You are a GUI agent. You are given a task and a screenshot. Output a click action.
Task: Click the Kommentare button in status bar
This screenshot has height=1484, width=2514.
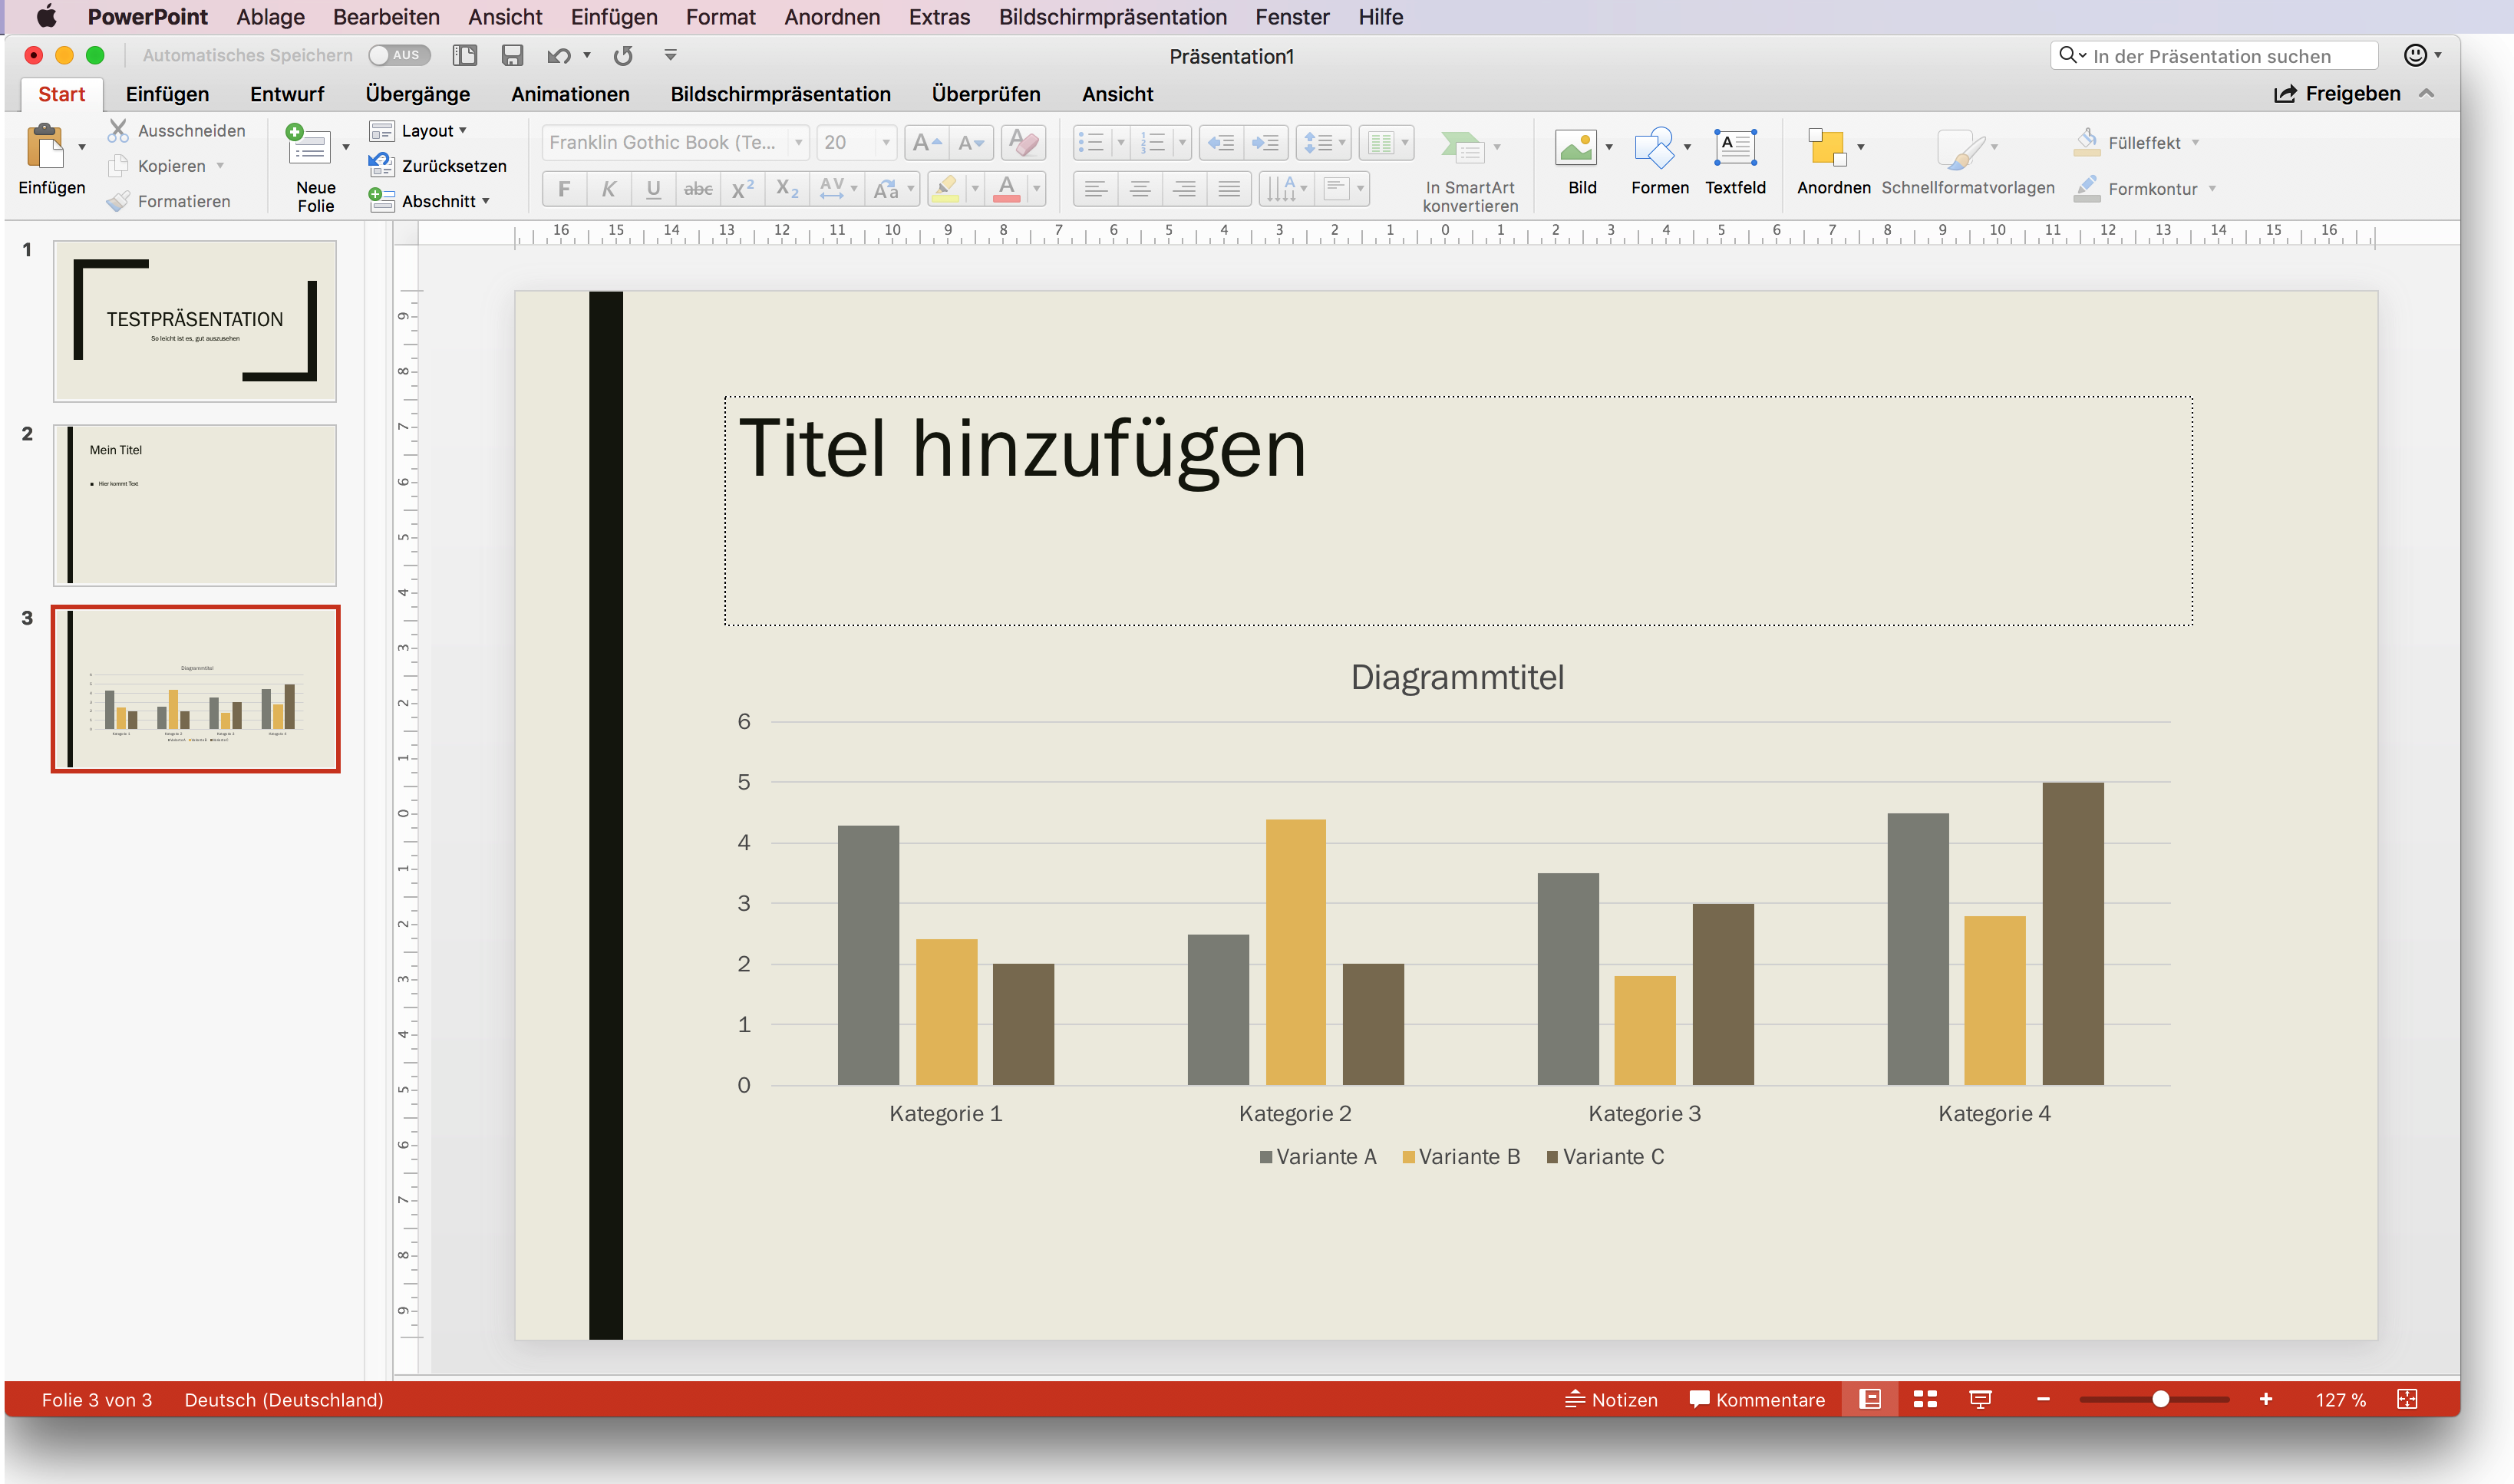pyautogui.click(x=1757, y=1399)
